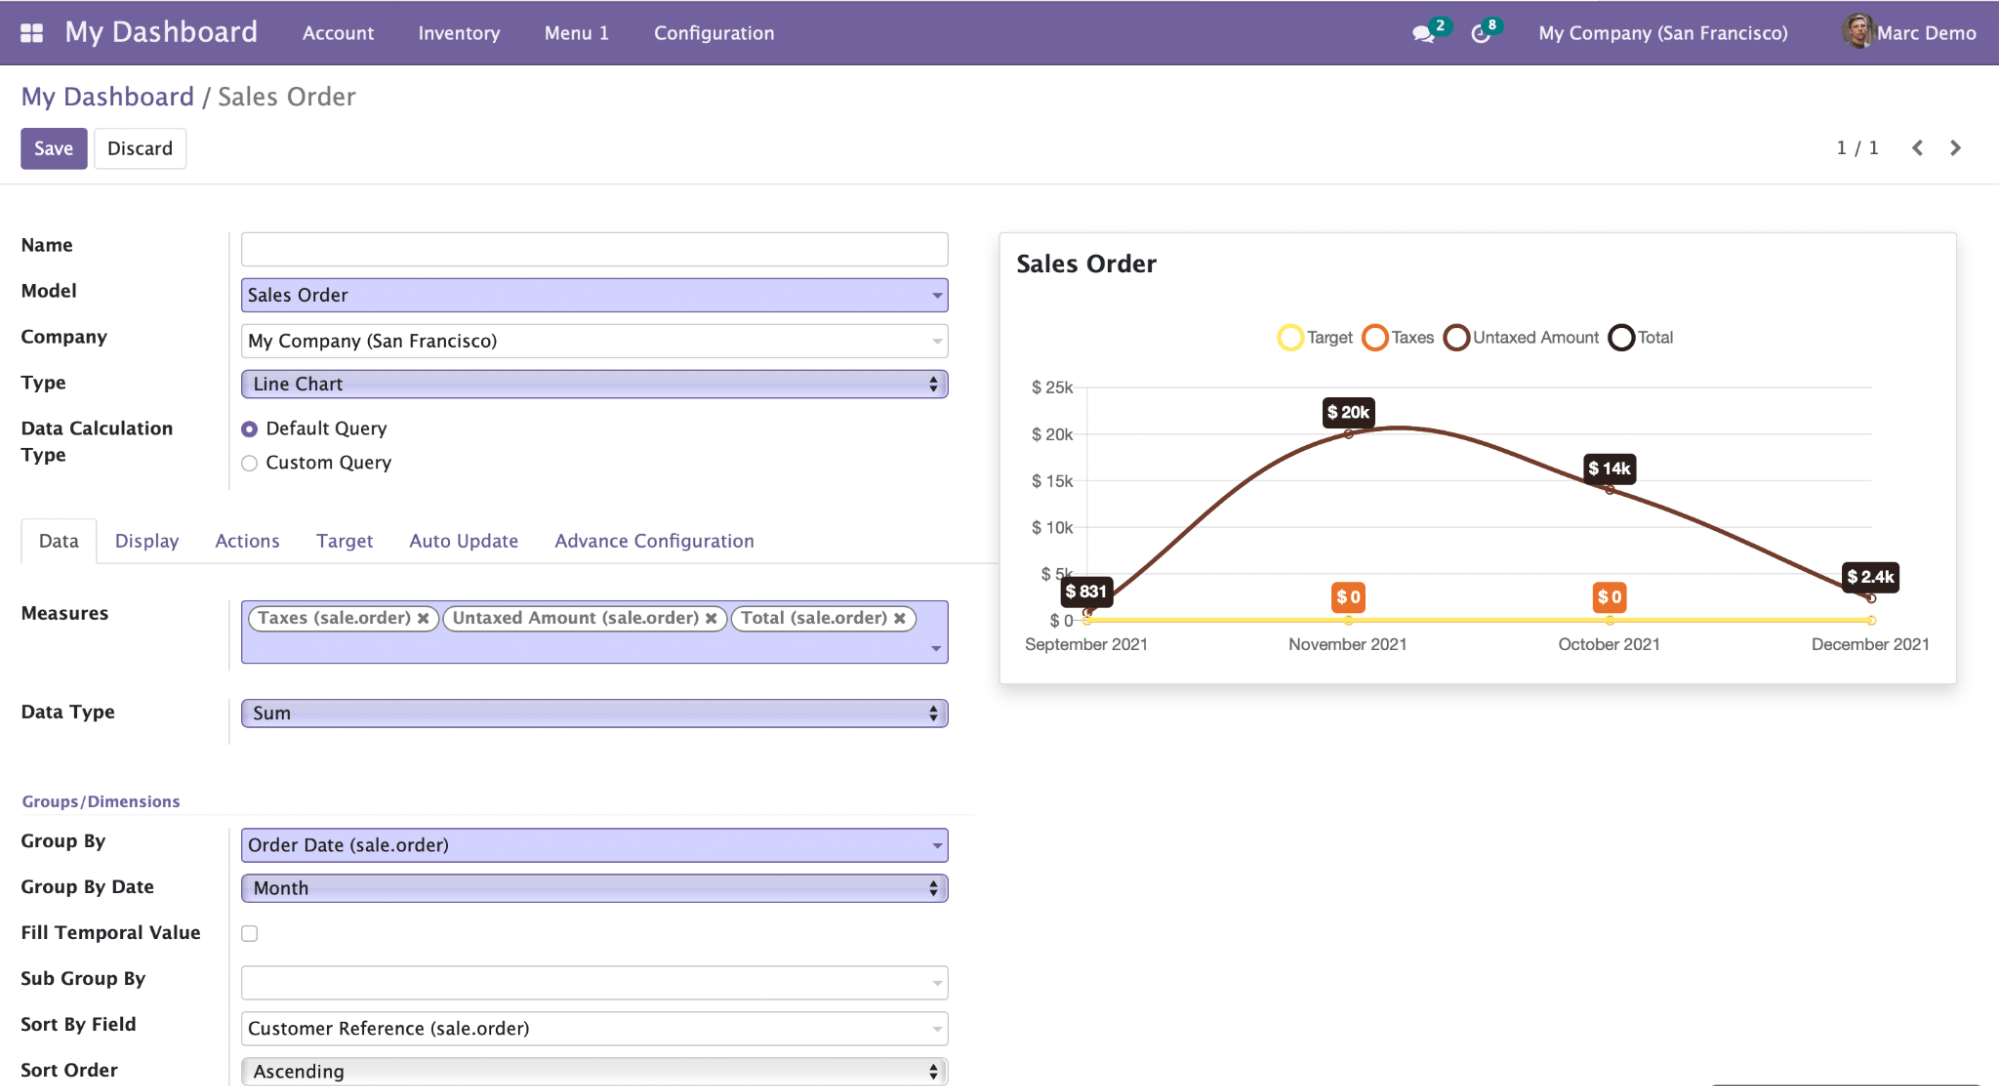Toggle Taxes legend circle in chart
This screenshot has height=1087, width=1999.
point(1375,338)
